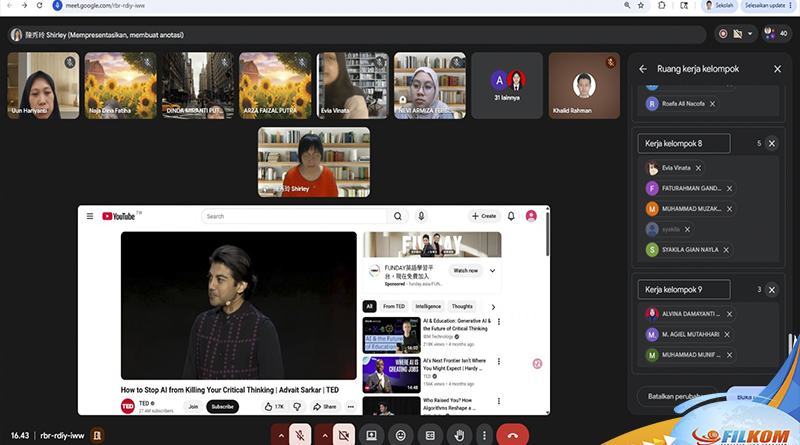Open options for AI's Next Frontier video
The width and height of the screenshot is (800, 445).
pos(498,361)
